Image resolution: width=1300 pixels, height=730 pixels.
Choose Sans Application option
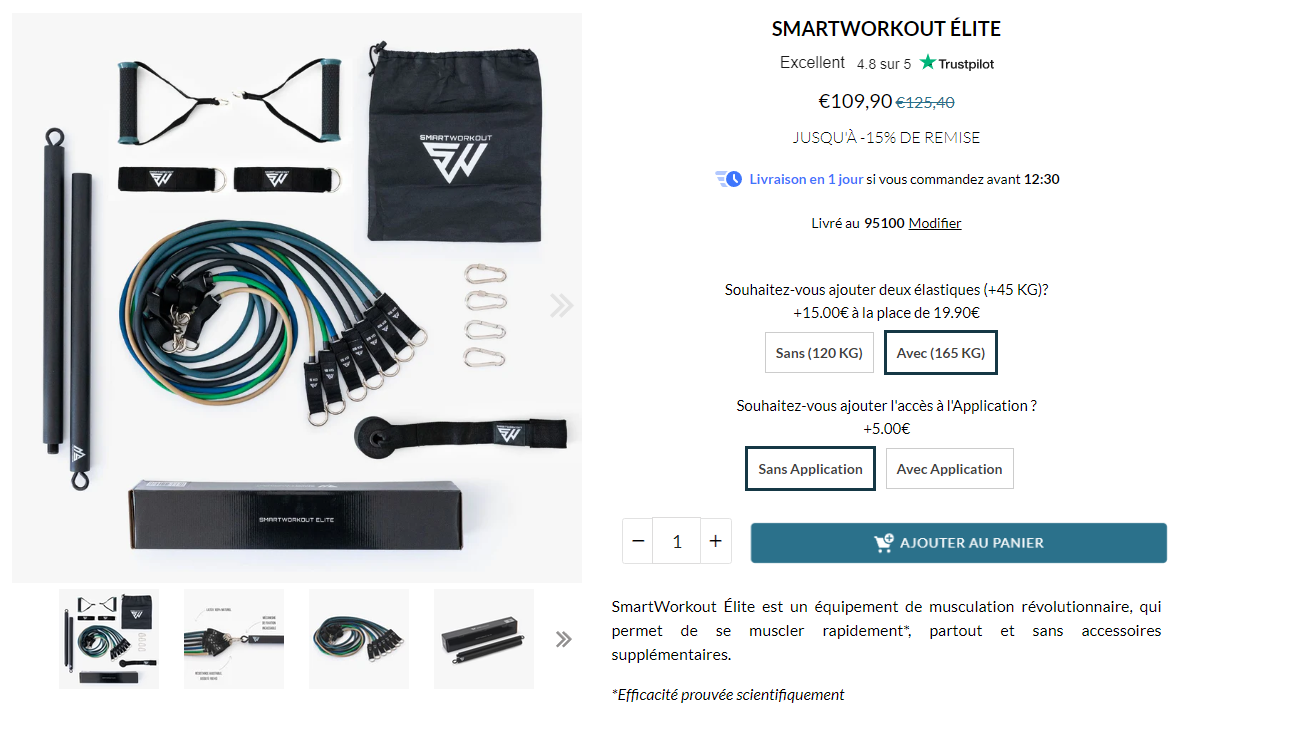click(x=810, y=469)
